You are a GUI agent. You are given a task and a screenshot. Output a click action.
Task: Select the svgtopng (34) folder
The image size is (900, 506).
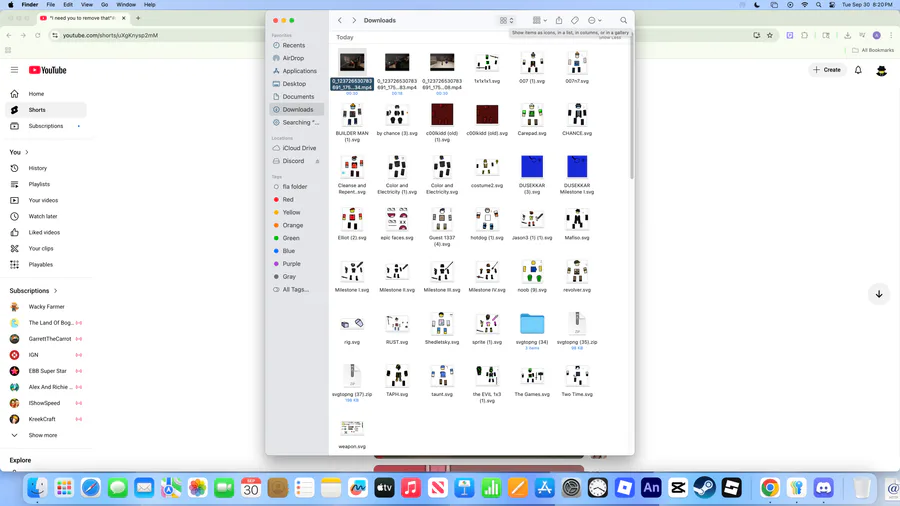point(532,330)
